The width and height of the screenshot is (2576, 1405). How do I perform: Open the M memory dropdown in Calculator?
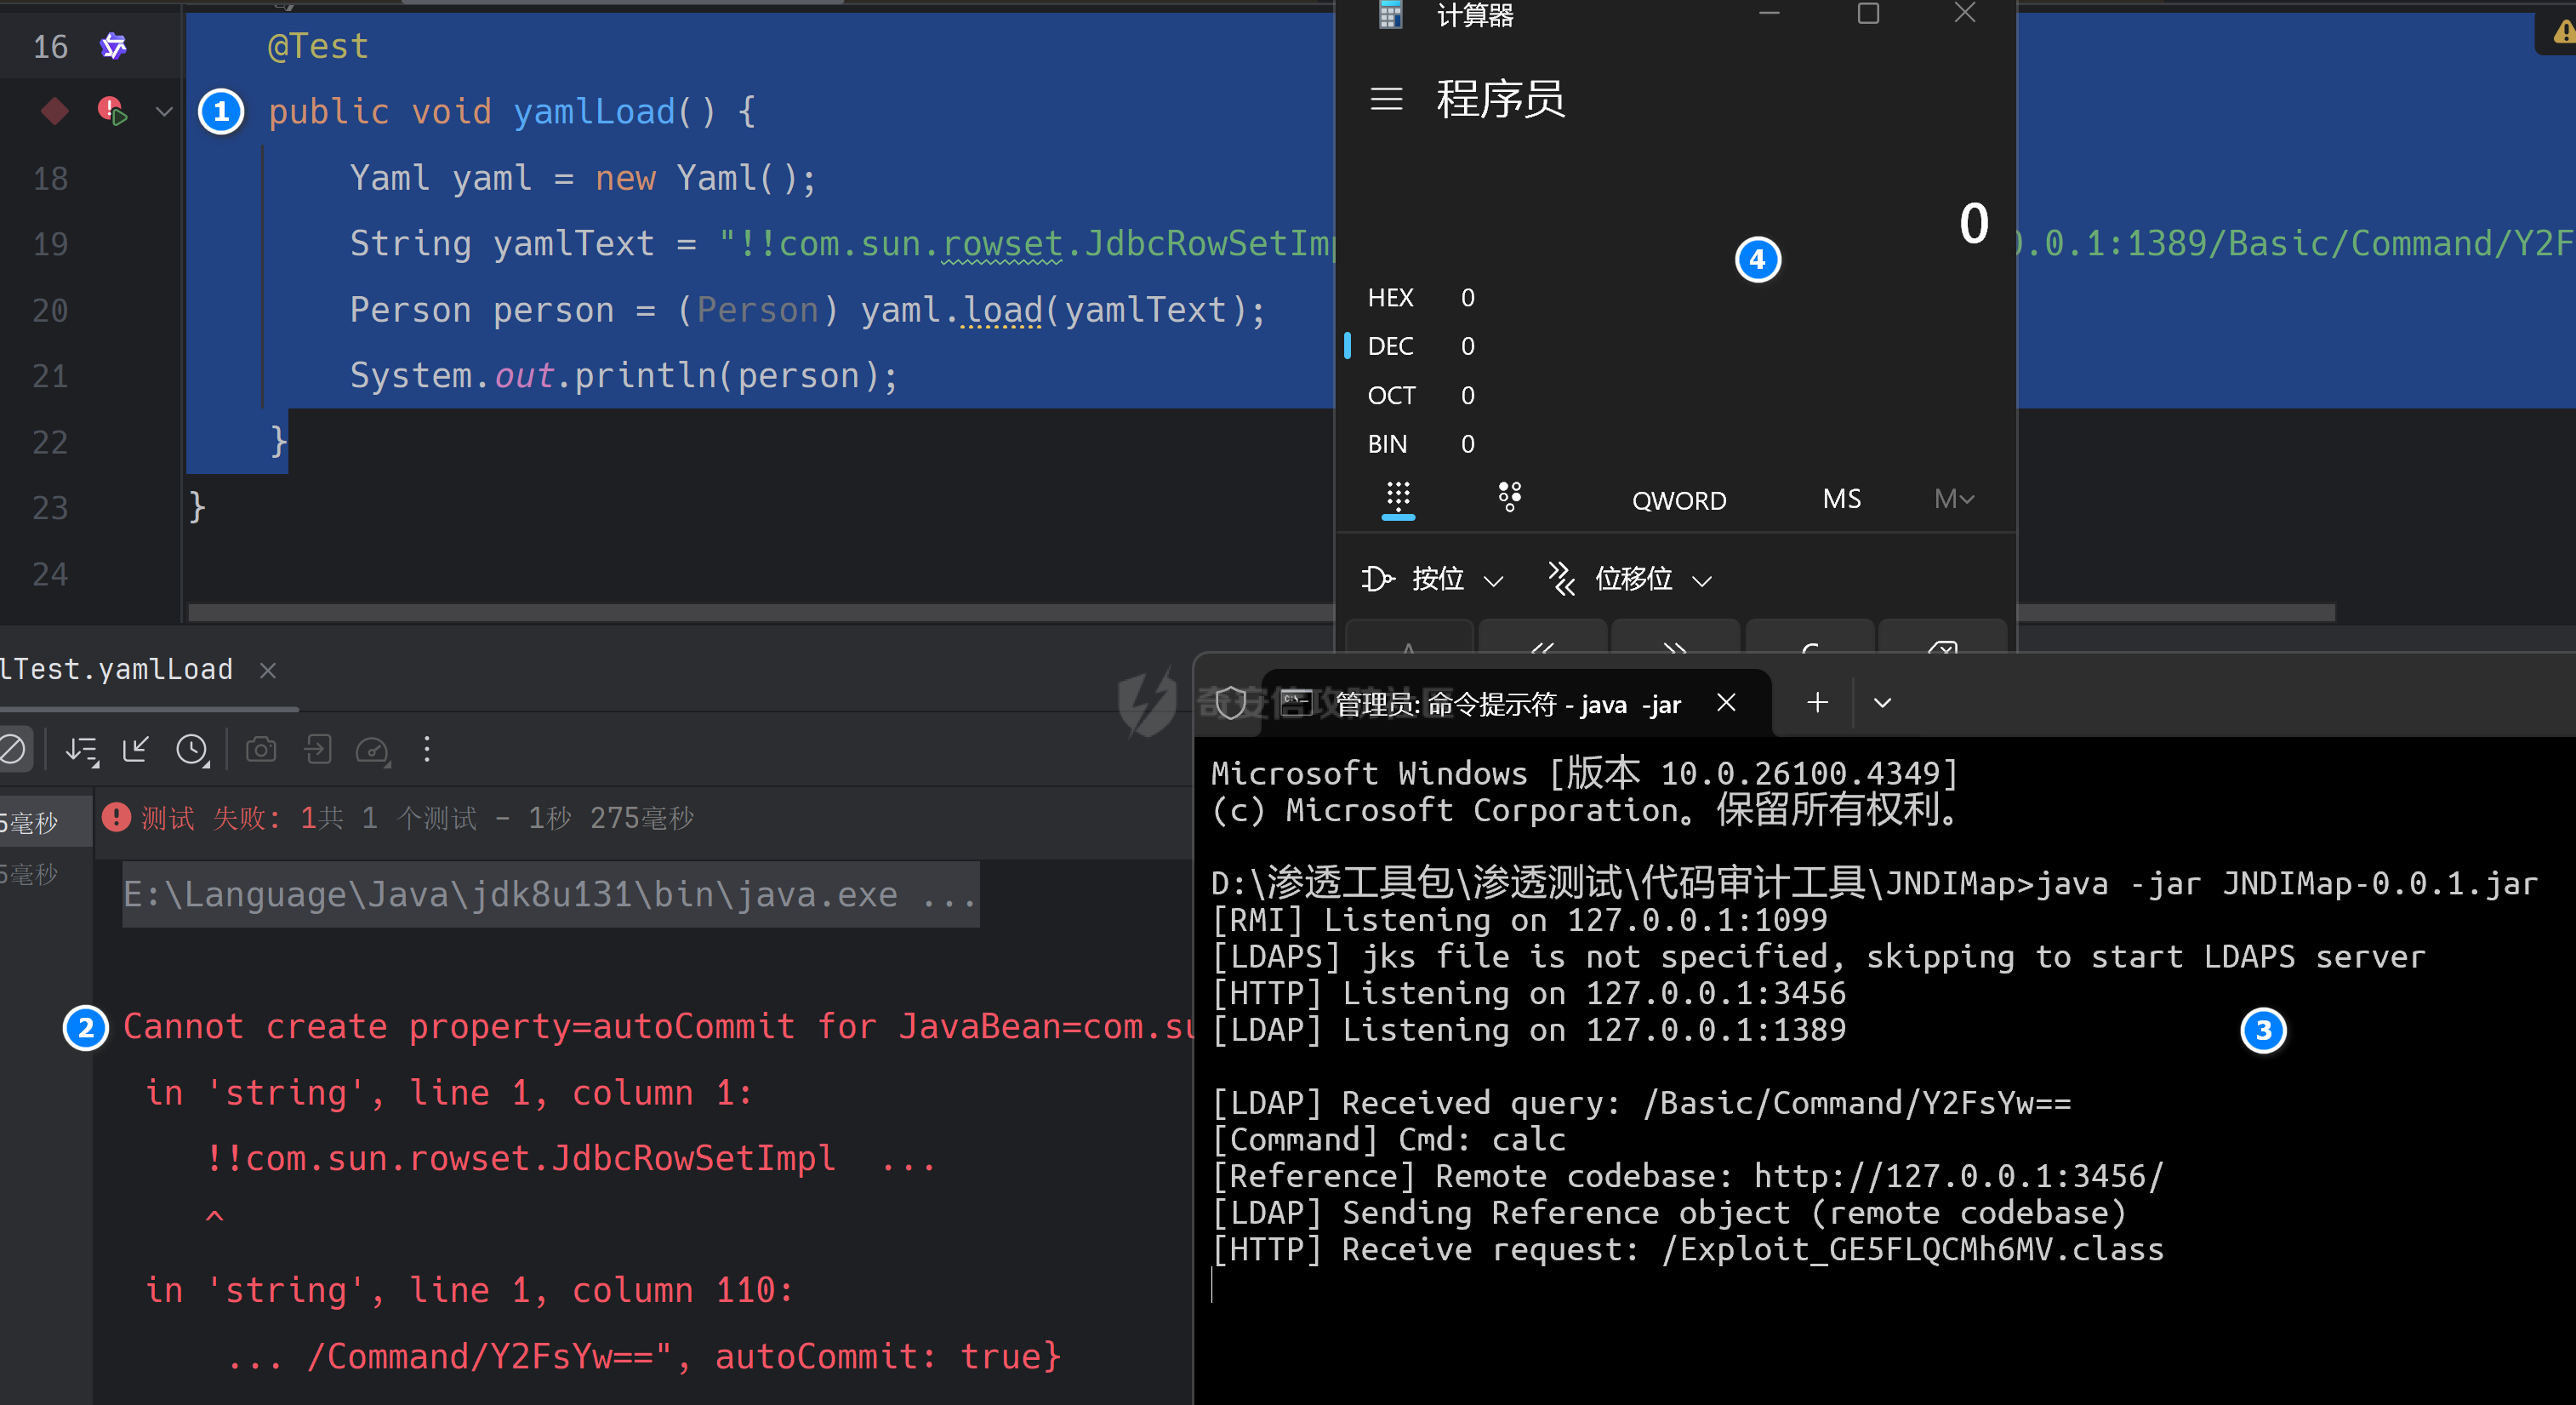[x=1953, y=499]
